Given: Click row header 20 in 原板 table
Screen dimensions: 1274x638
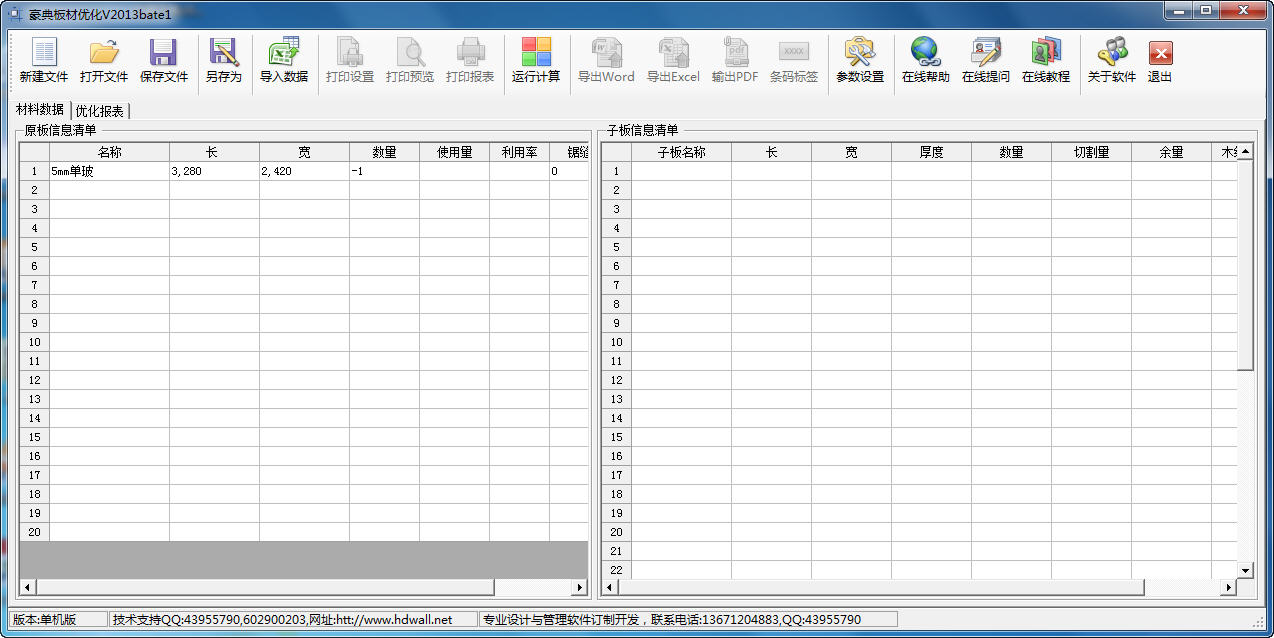Looking at the screenshot, I should (x=34, y=532).
